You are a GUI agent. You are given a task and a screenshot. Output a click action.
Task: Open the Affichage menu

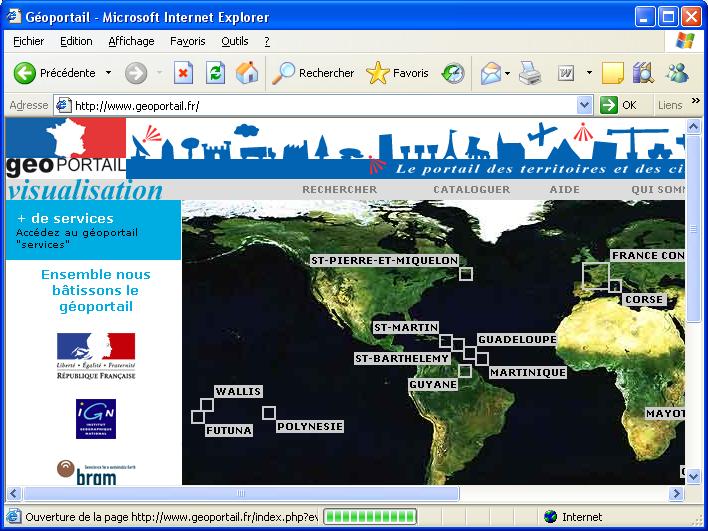pos(131,41)
